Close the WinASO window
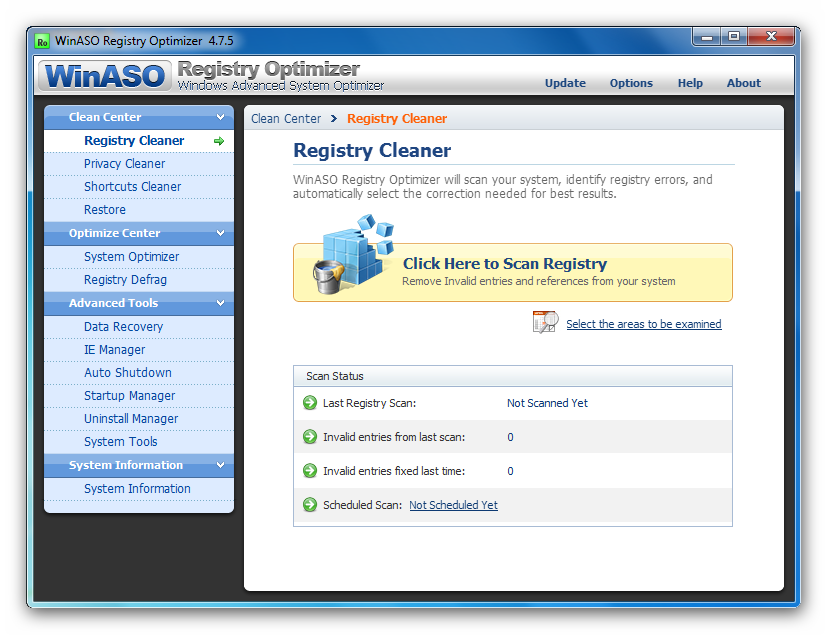 pos(771,36)
